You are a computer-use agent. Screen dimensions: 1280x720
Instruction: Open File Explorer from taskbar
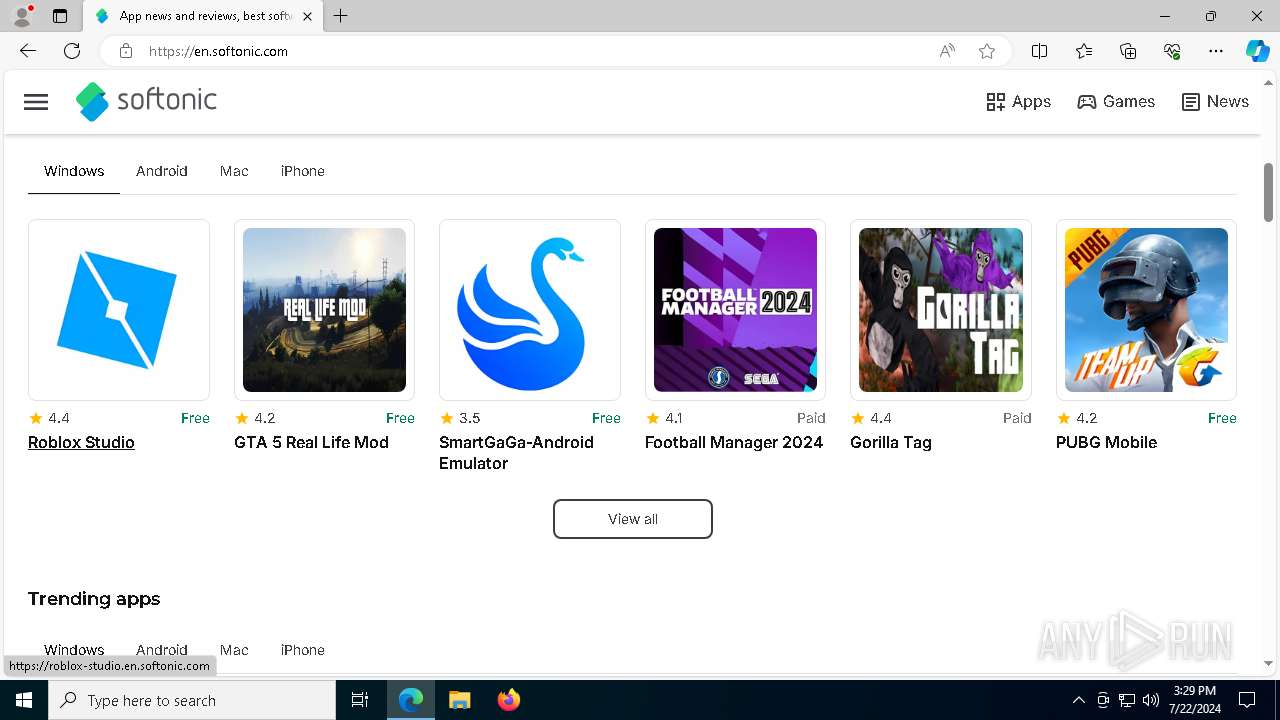tap(459, 700)
